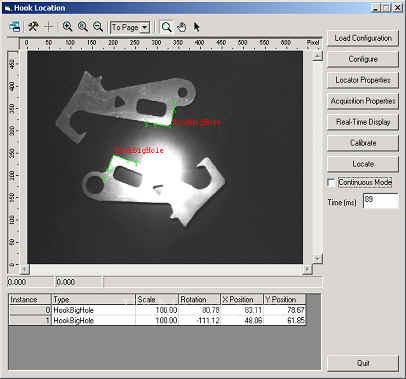The width and height of the screenshot is (406, 379).
Task: Click the zoom out magnifier icon
Action: [x=98, y=27]
